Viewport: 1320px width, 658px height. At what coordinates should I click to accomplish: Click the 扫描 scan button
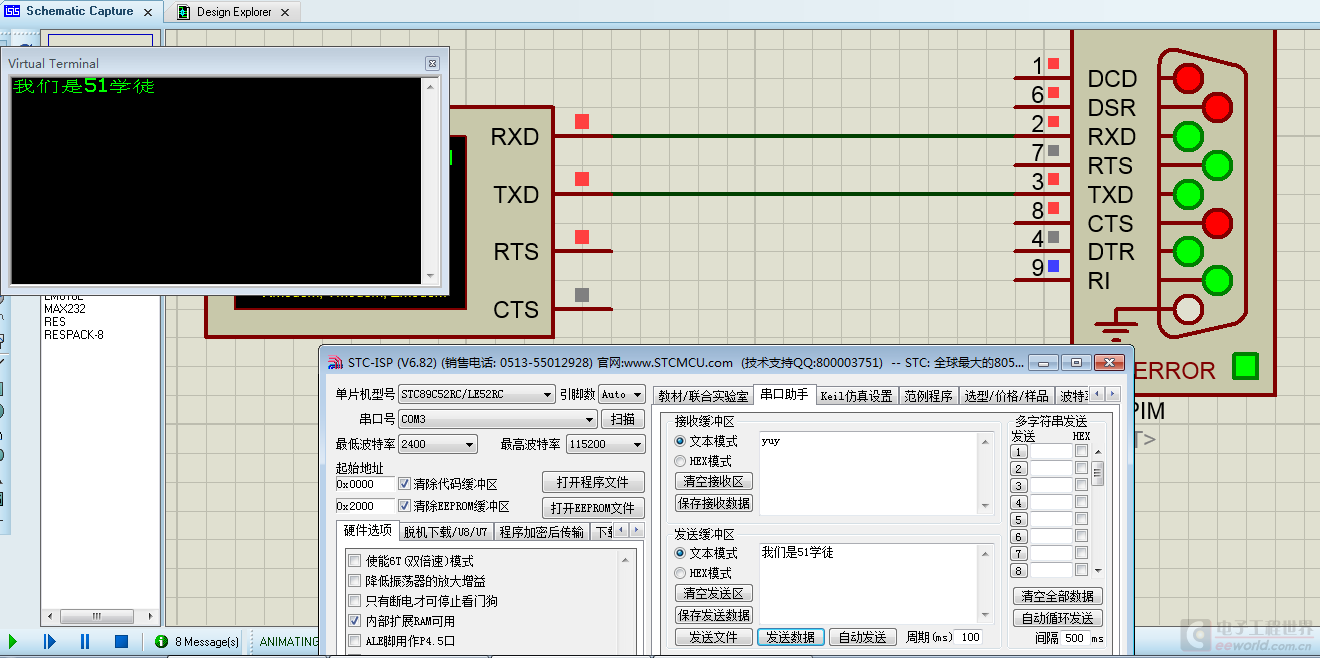[x=623, y=419]
